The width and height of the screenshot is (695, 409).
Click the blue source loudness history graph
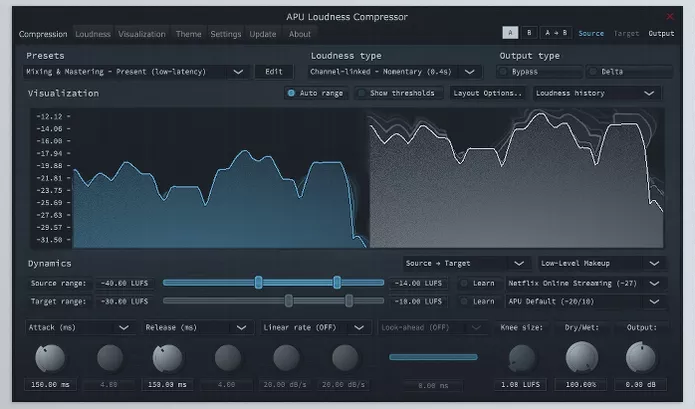point(220,199)
